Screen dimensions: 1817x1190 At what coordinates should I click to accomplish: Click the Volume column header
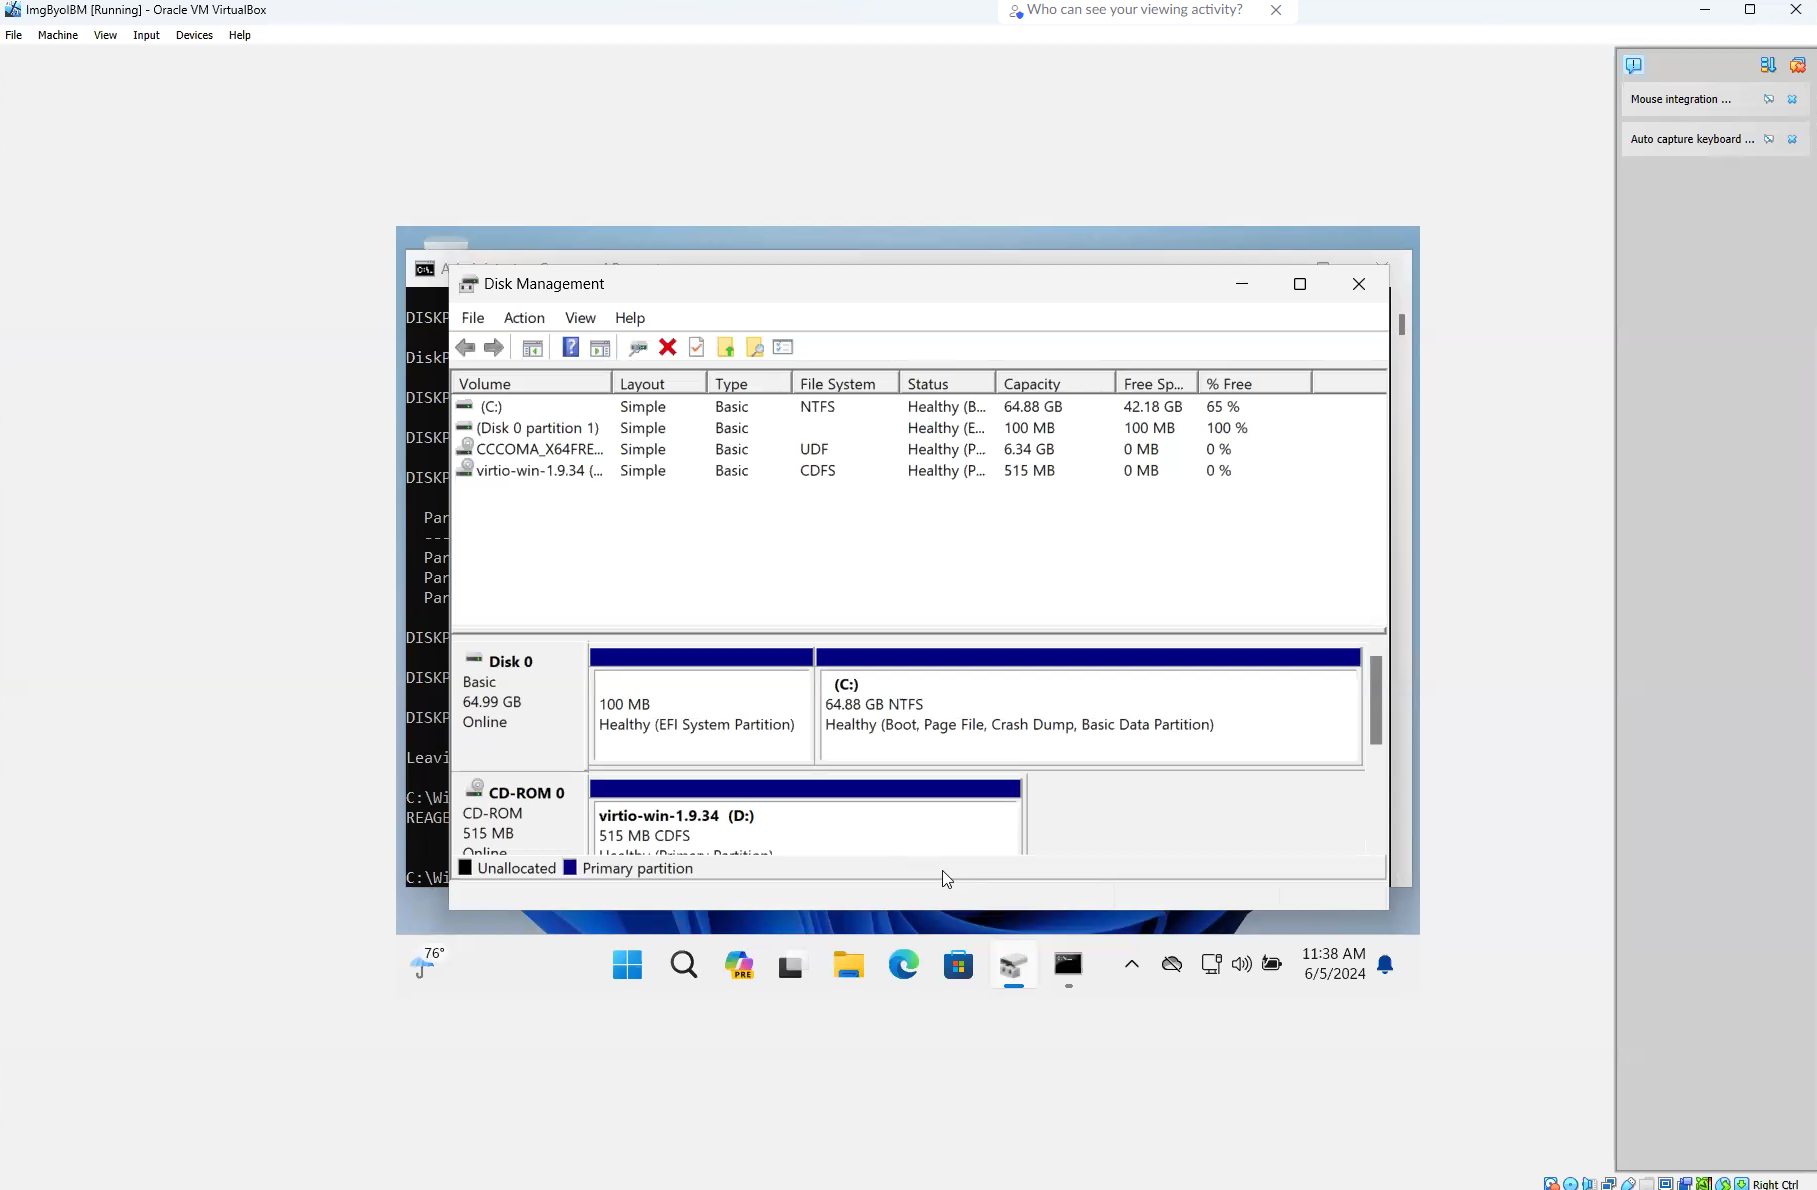pos(531,384)
